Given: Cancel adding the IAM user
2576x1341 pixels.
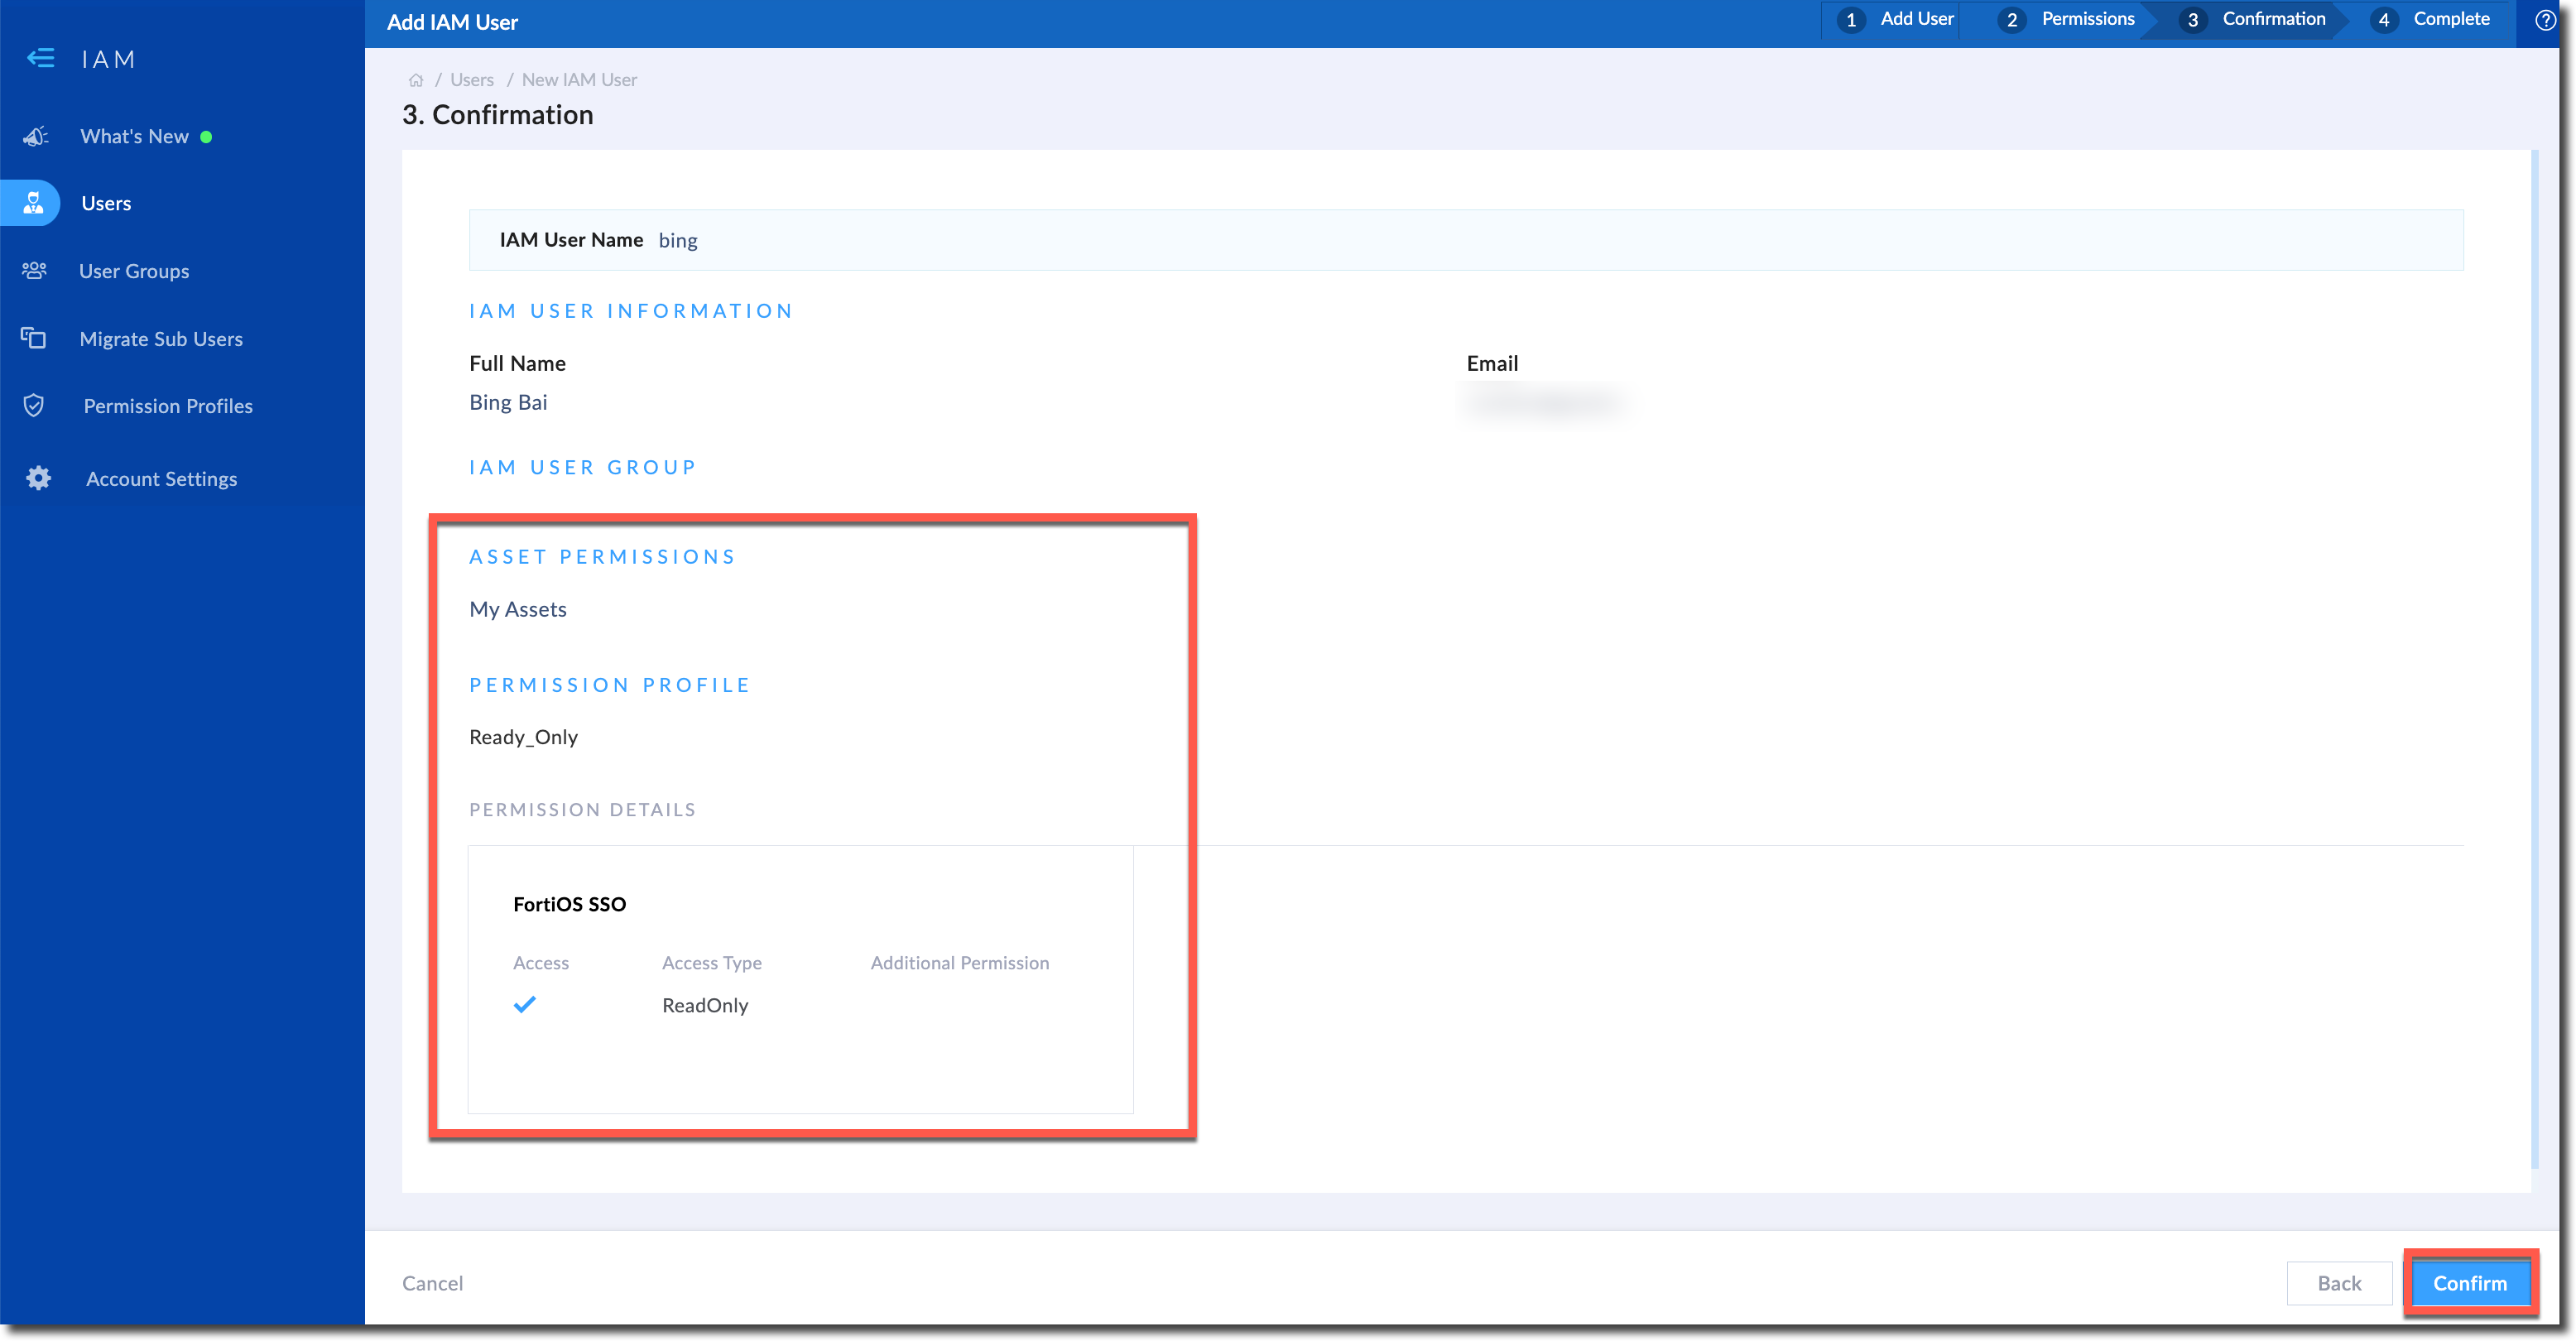Looking at the screenshot, I should click(432, 1283).
